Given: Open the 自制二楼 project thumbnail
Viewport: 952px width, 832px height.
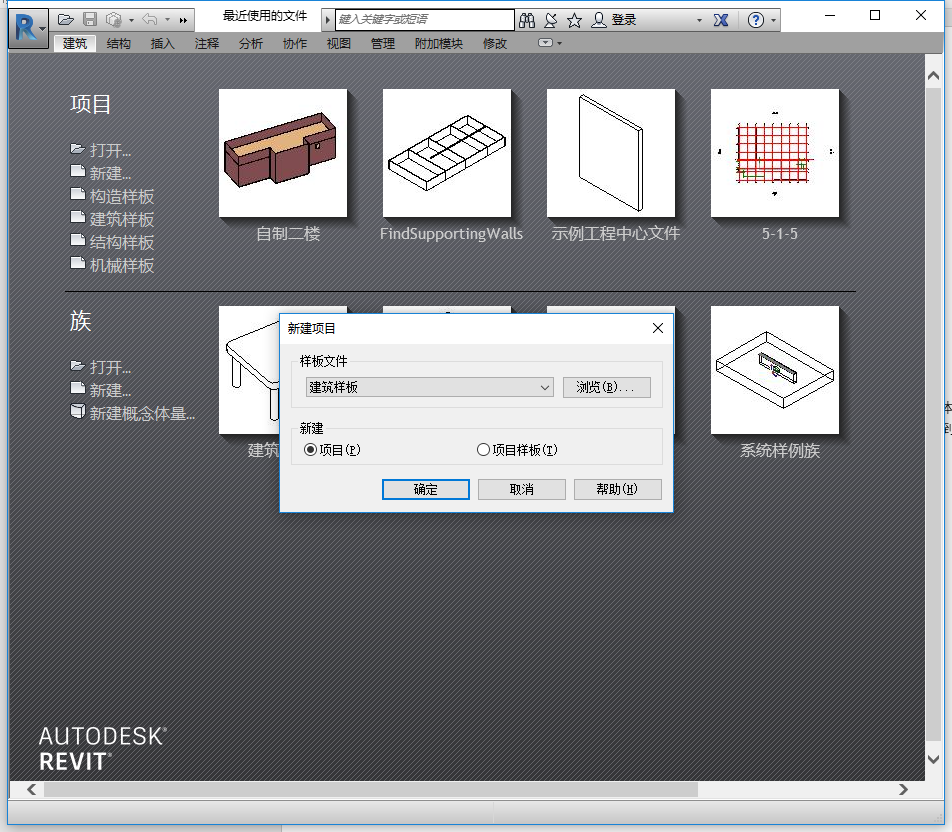Looking at the screenshot, I should coord(283,153).
